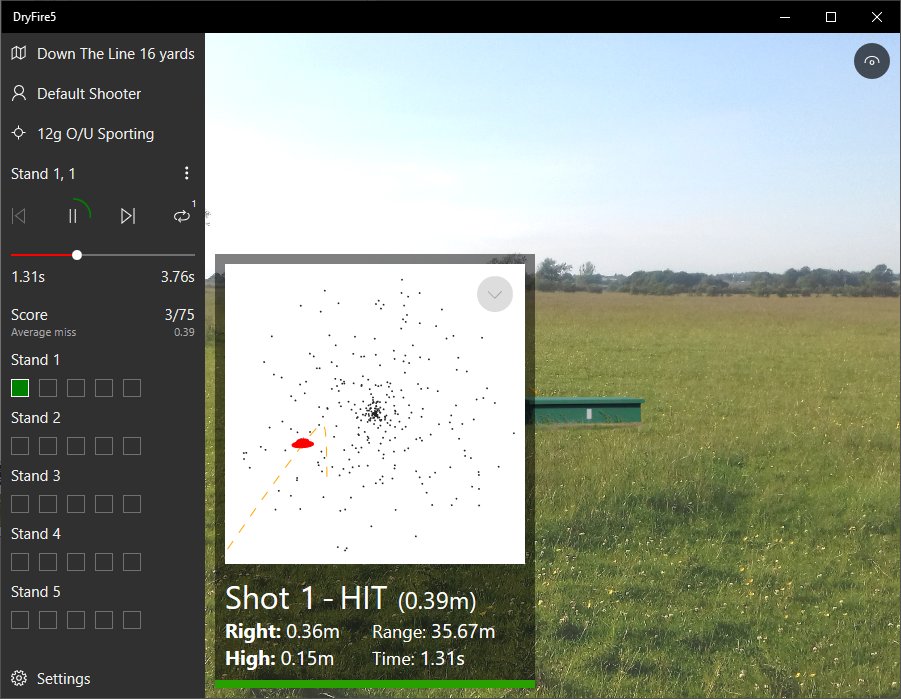Open the Down The Line 16 yards layout
Viewport: 901px width, 699px height.
point(115,54)
